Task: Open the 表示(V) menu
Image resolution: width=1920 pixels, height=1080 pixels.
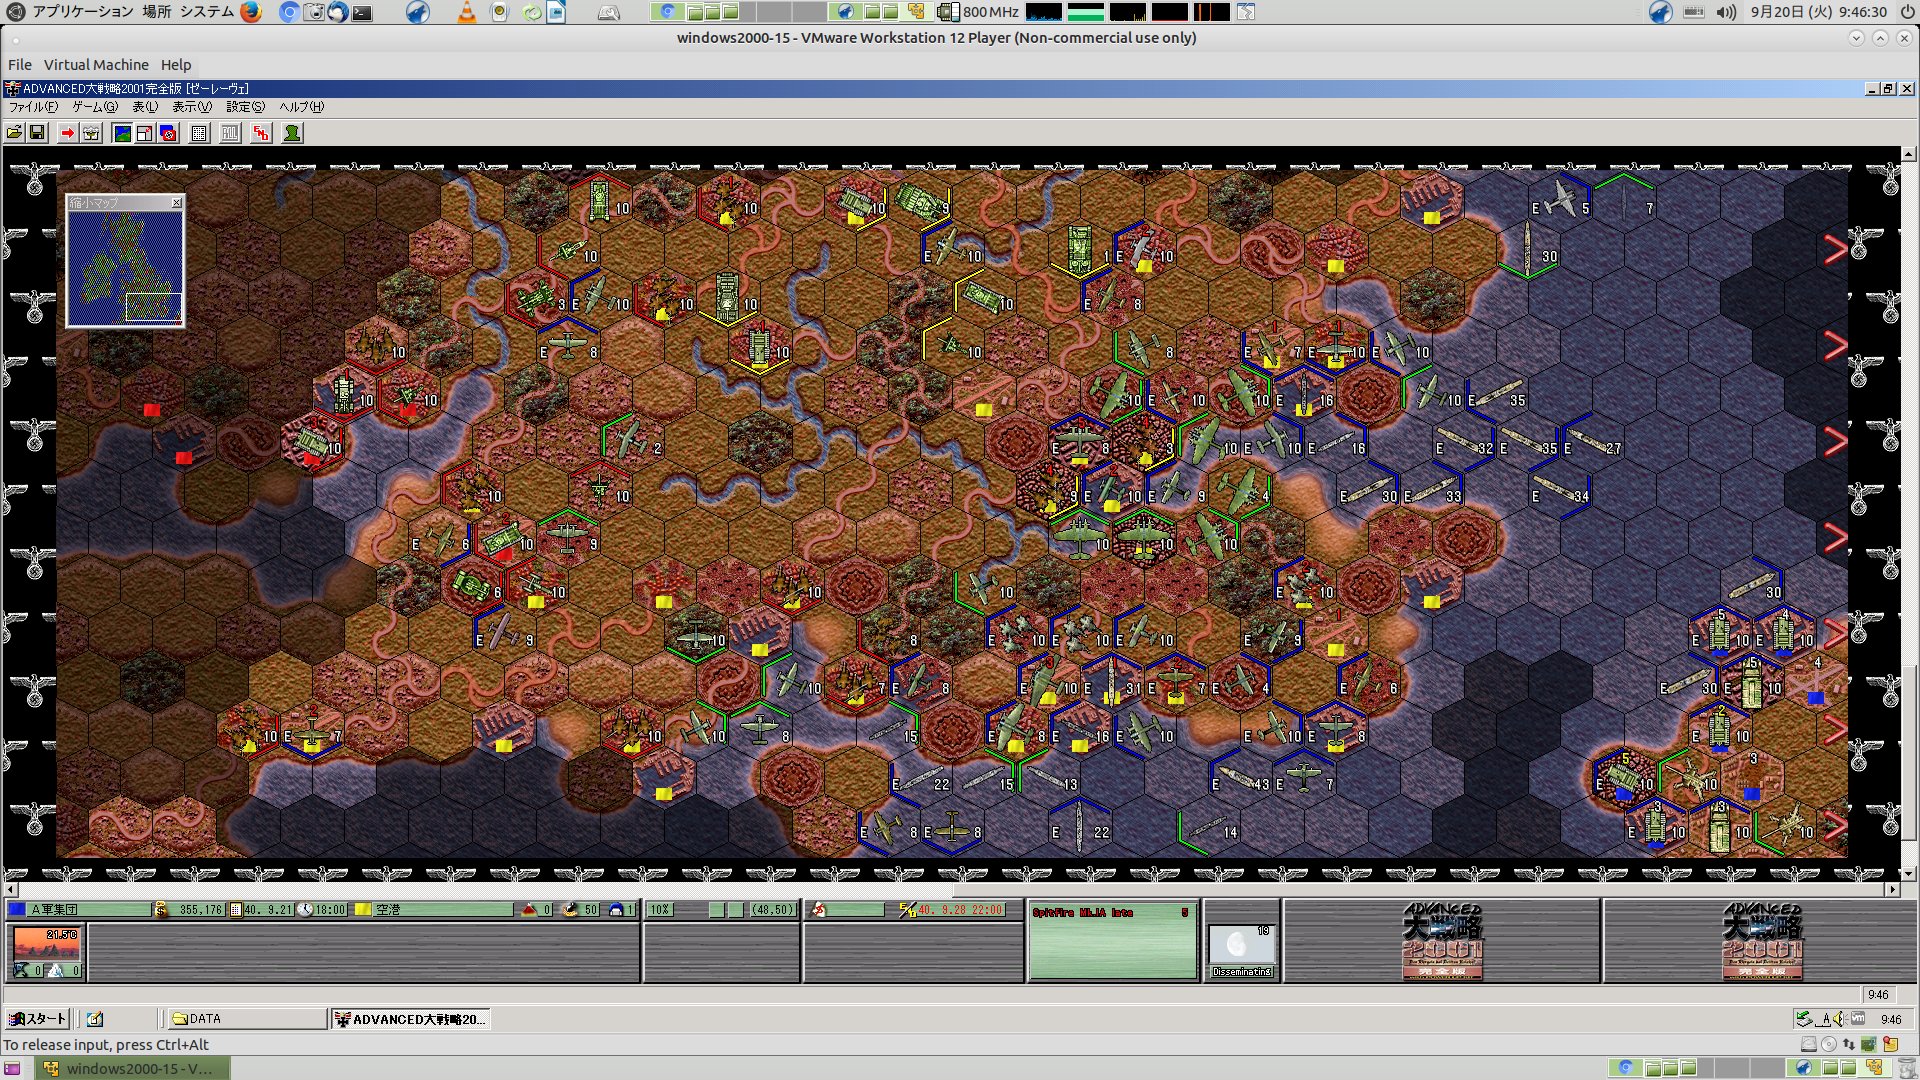Action: [192, 107]
